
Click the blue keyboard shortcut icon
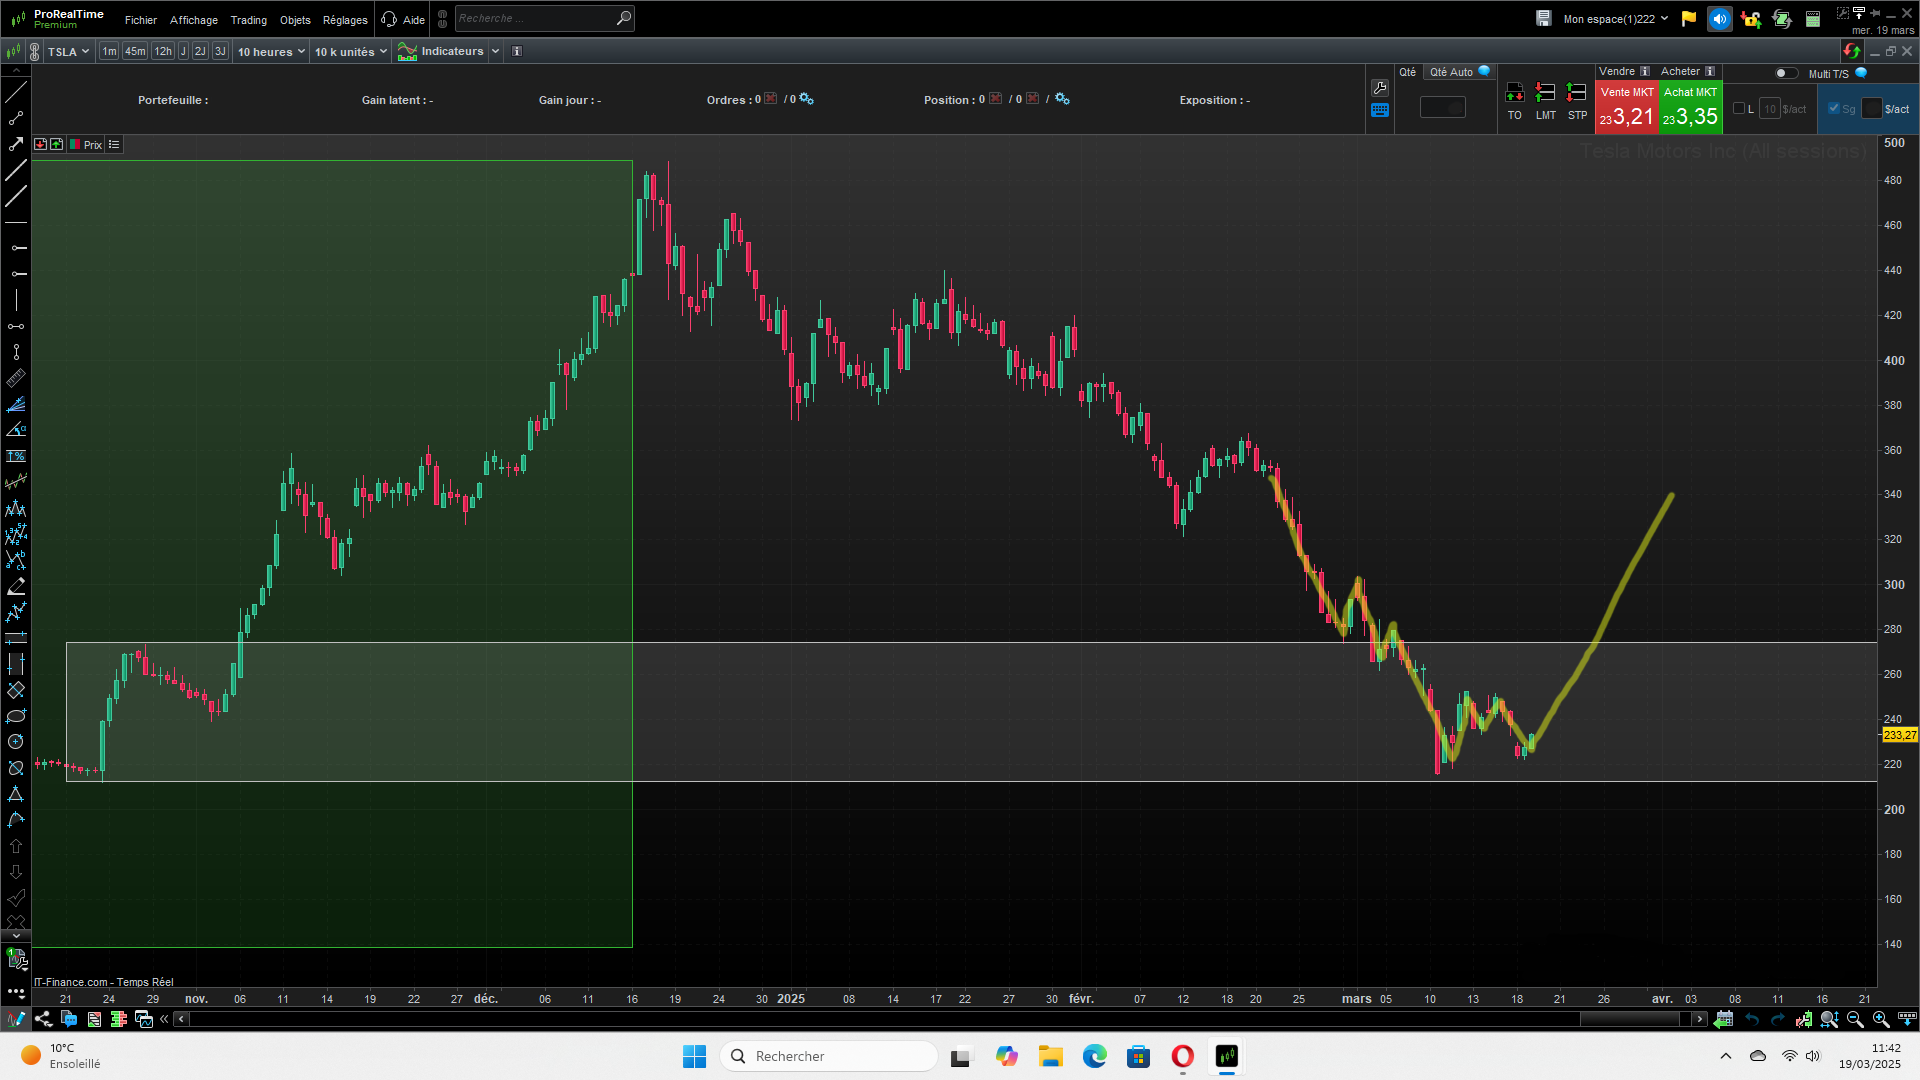[1380, 111]
